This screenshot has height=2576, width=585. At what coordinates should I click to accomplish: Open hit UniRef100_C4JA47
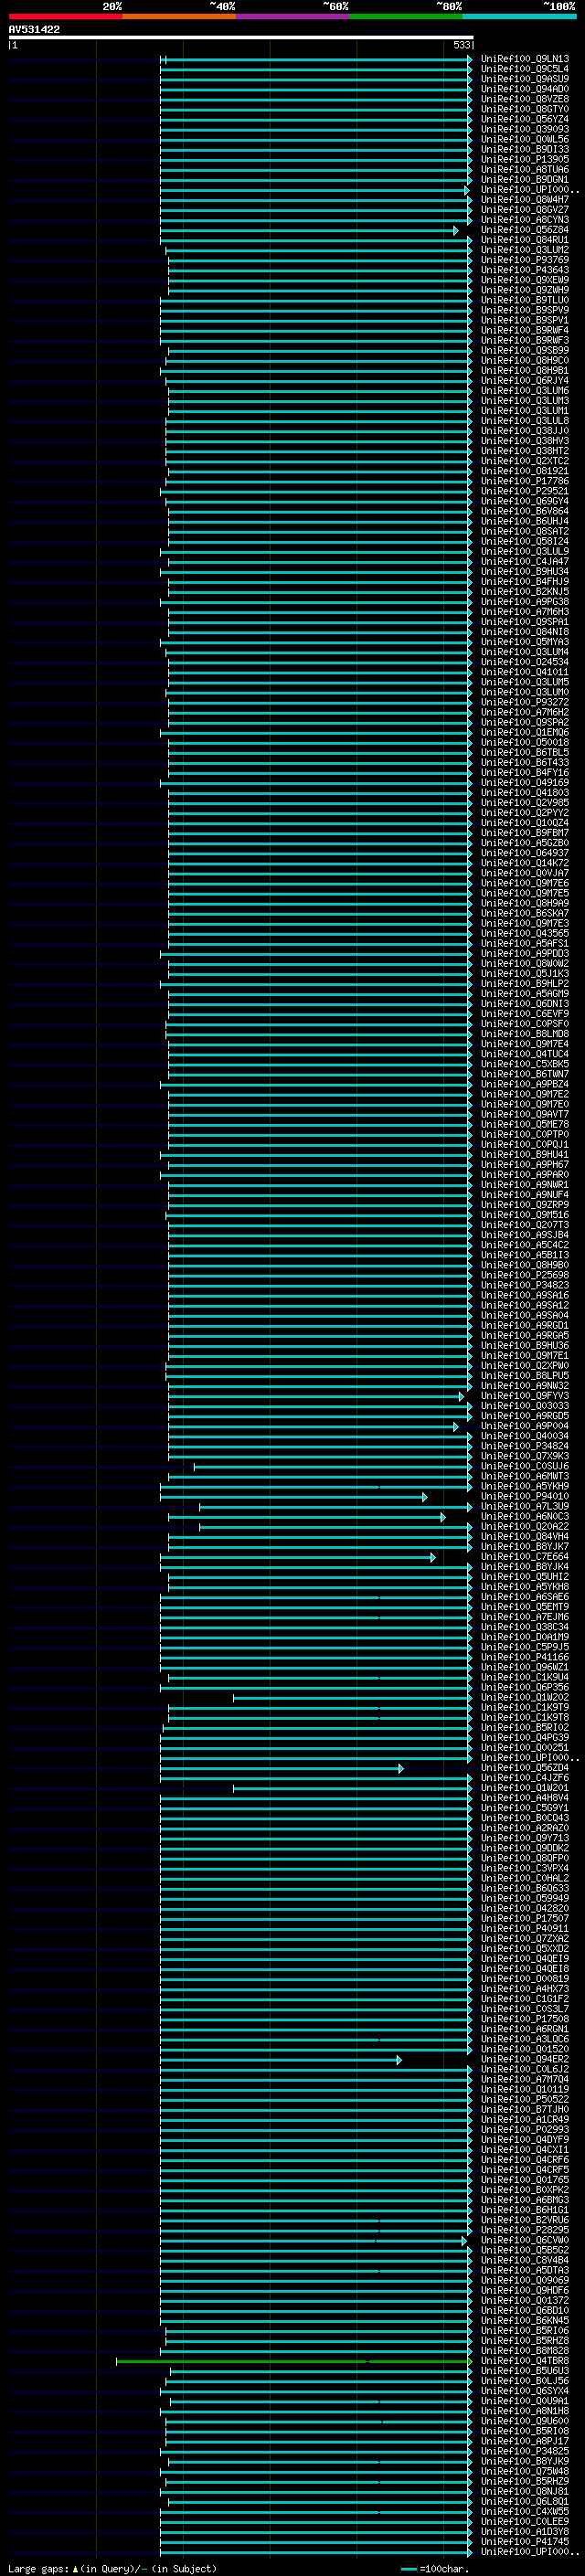click(x=525, y=561)
